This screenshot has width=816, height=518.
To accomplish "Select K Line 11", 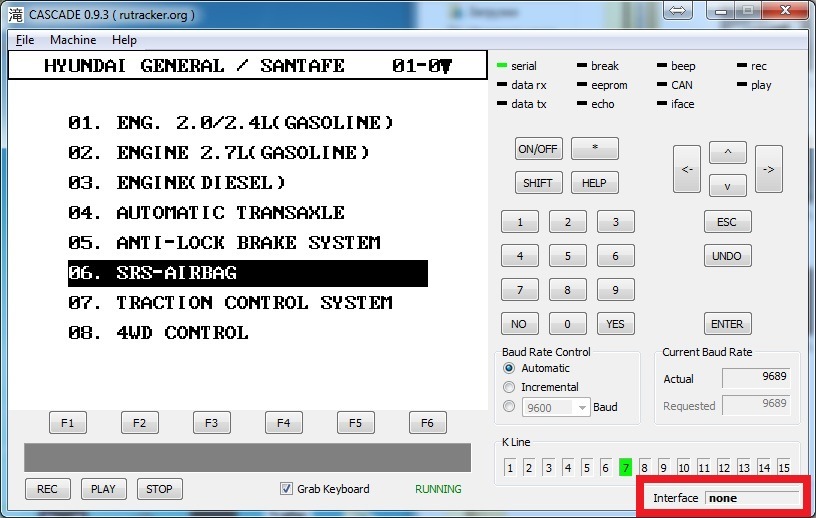I will pyautogui.click(x=704, y=468).
